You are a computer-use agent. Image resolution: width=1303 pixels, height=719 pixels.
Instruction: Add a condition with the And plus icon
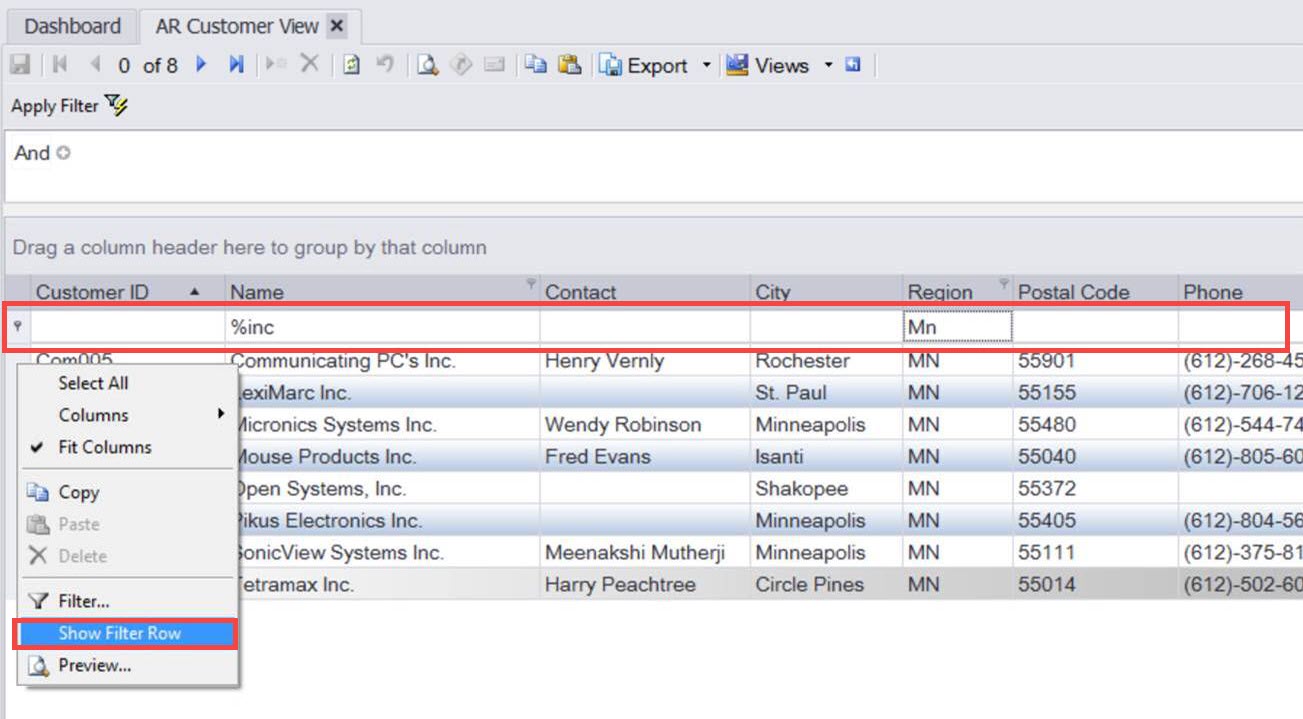coord(63,153)
